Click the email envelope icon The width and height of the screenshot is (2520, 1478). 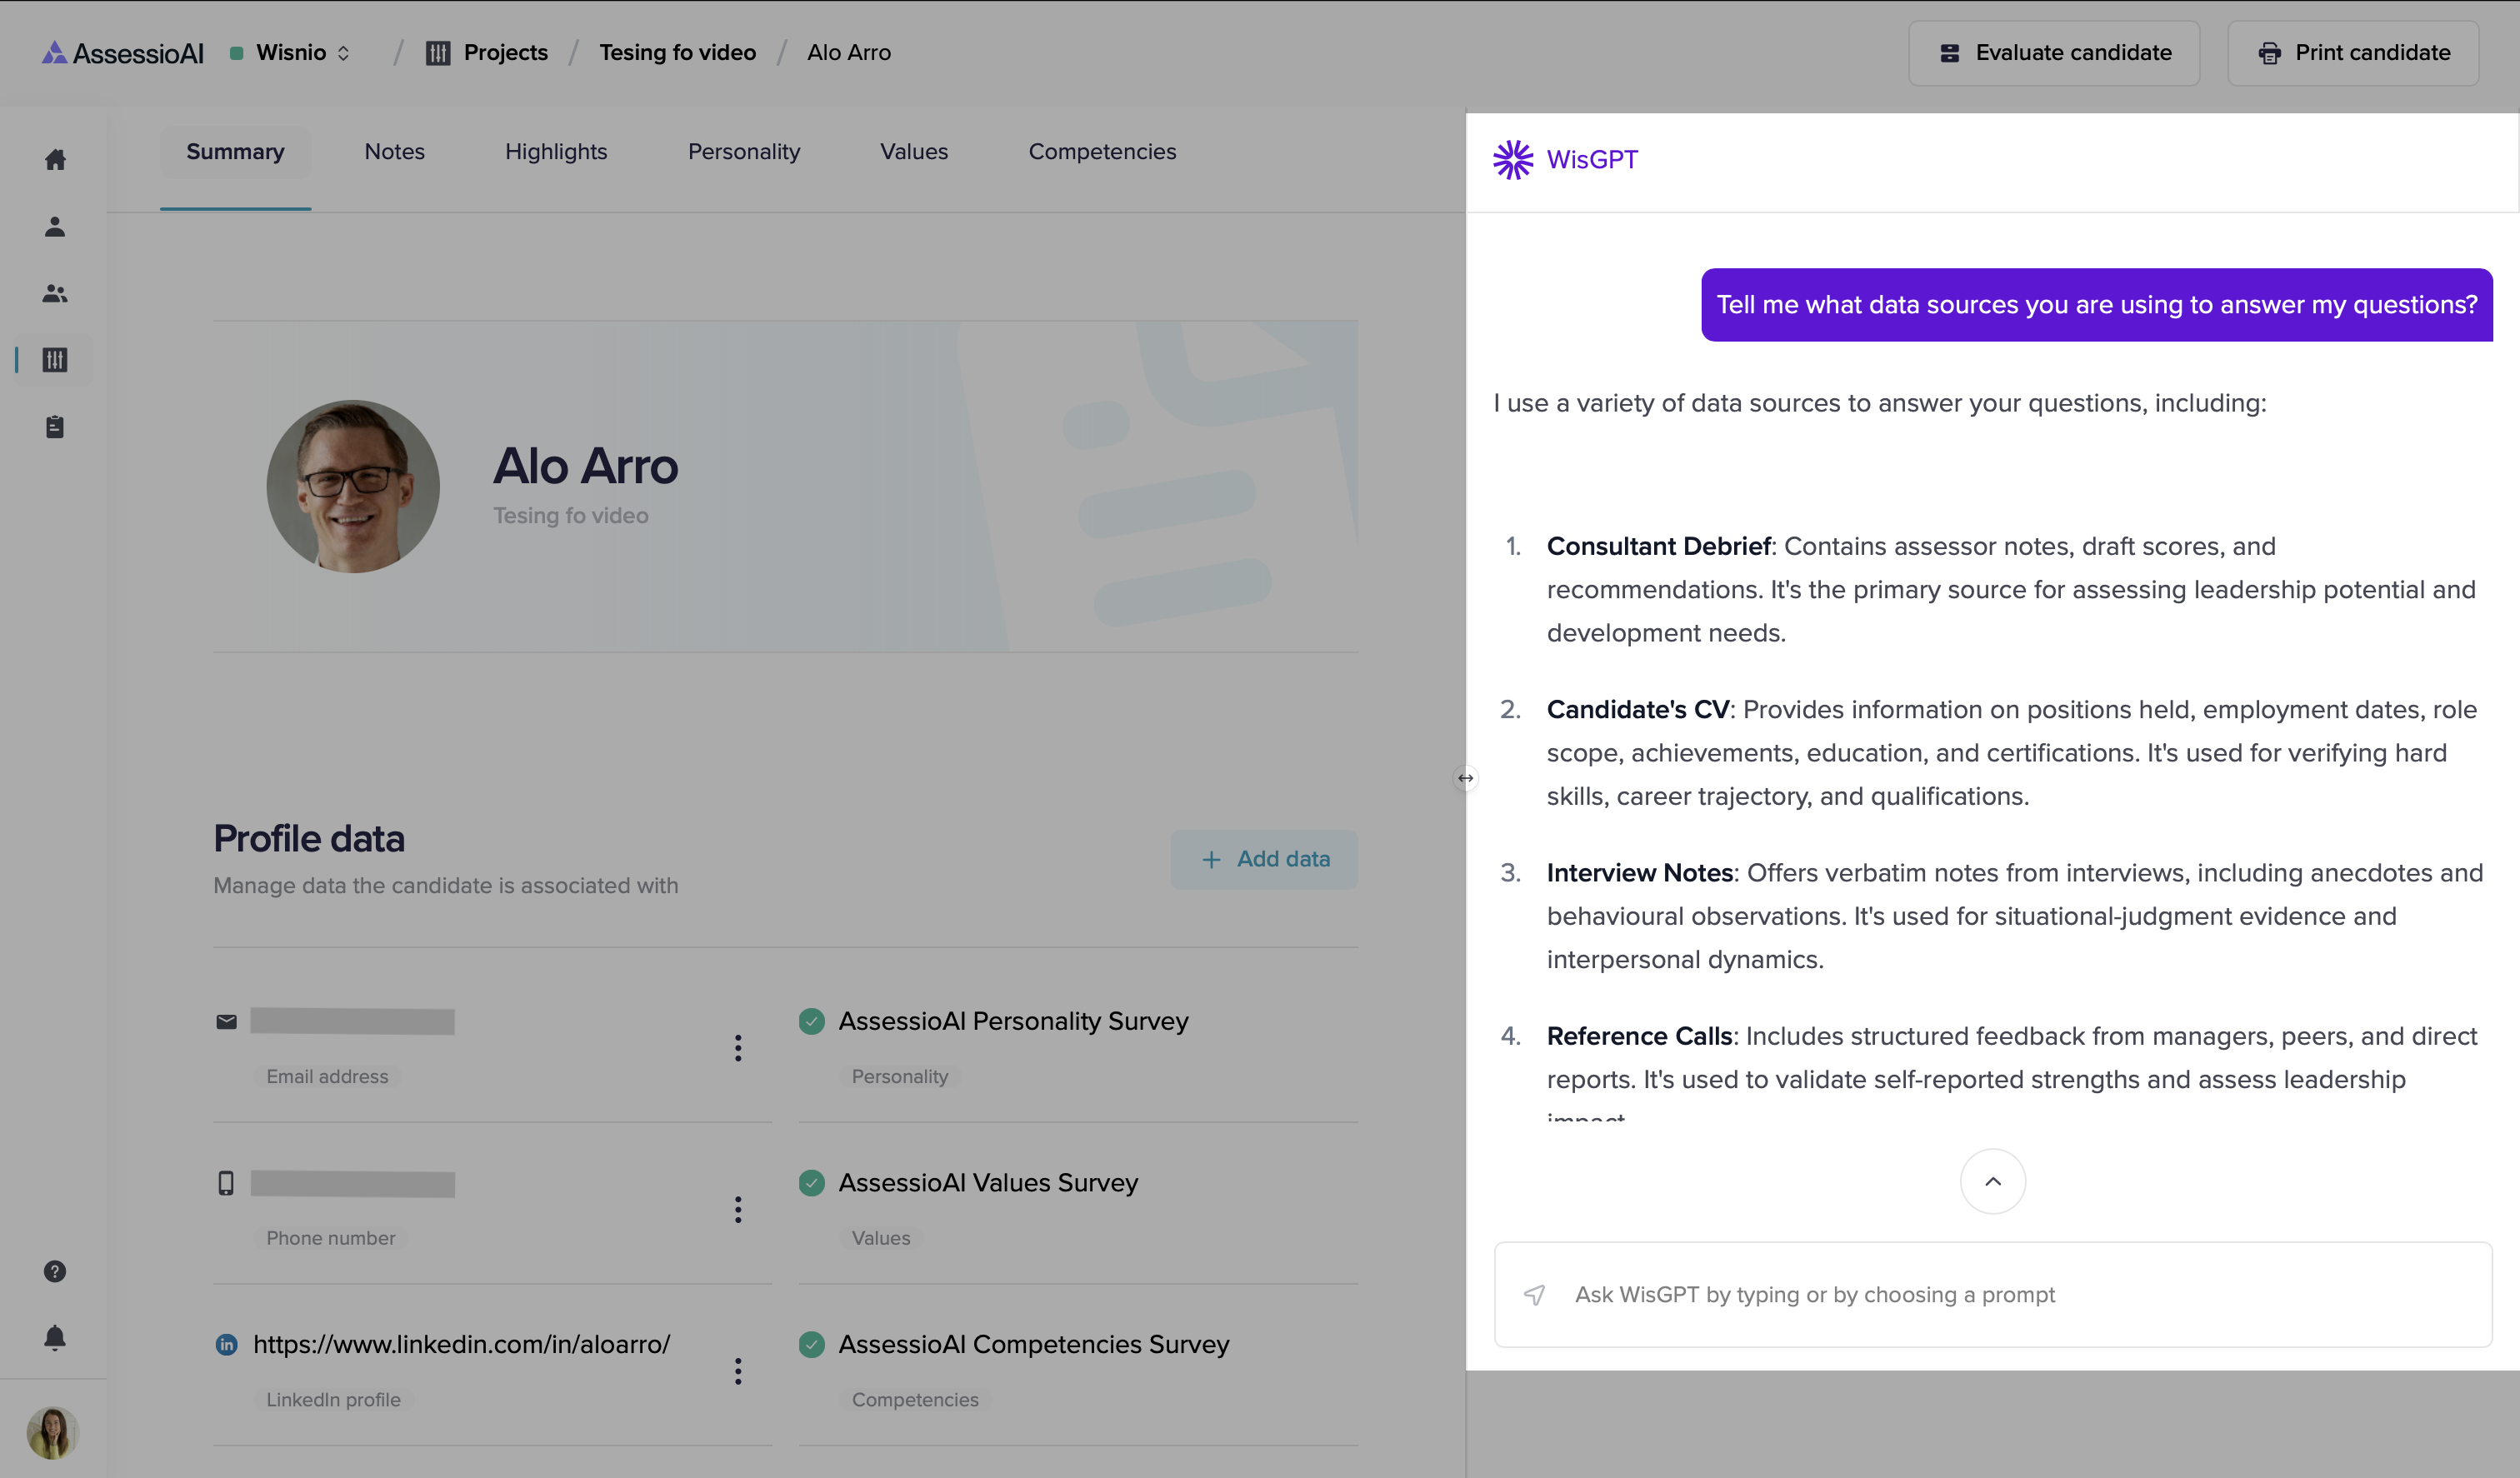pos(227,1022)
